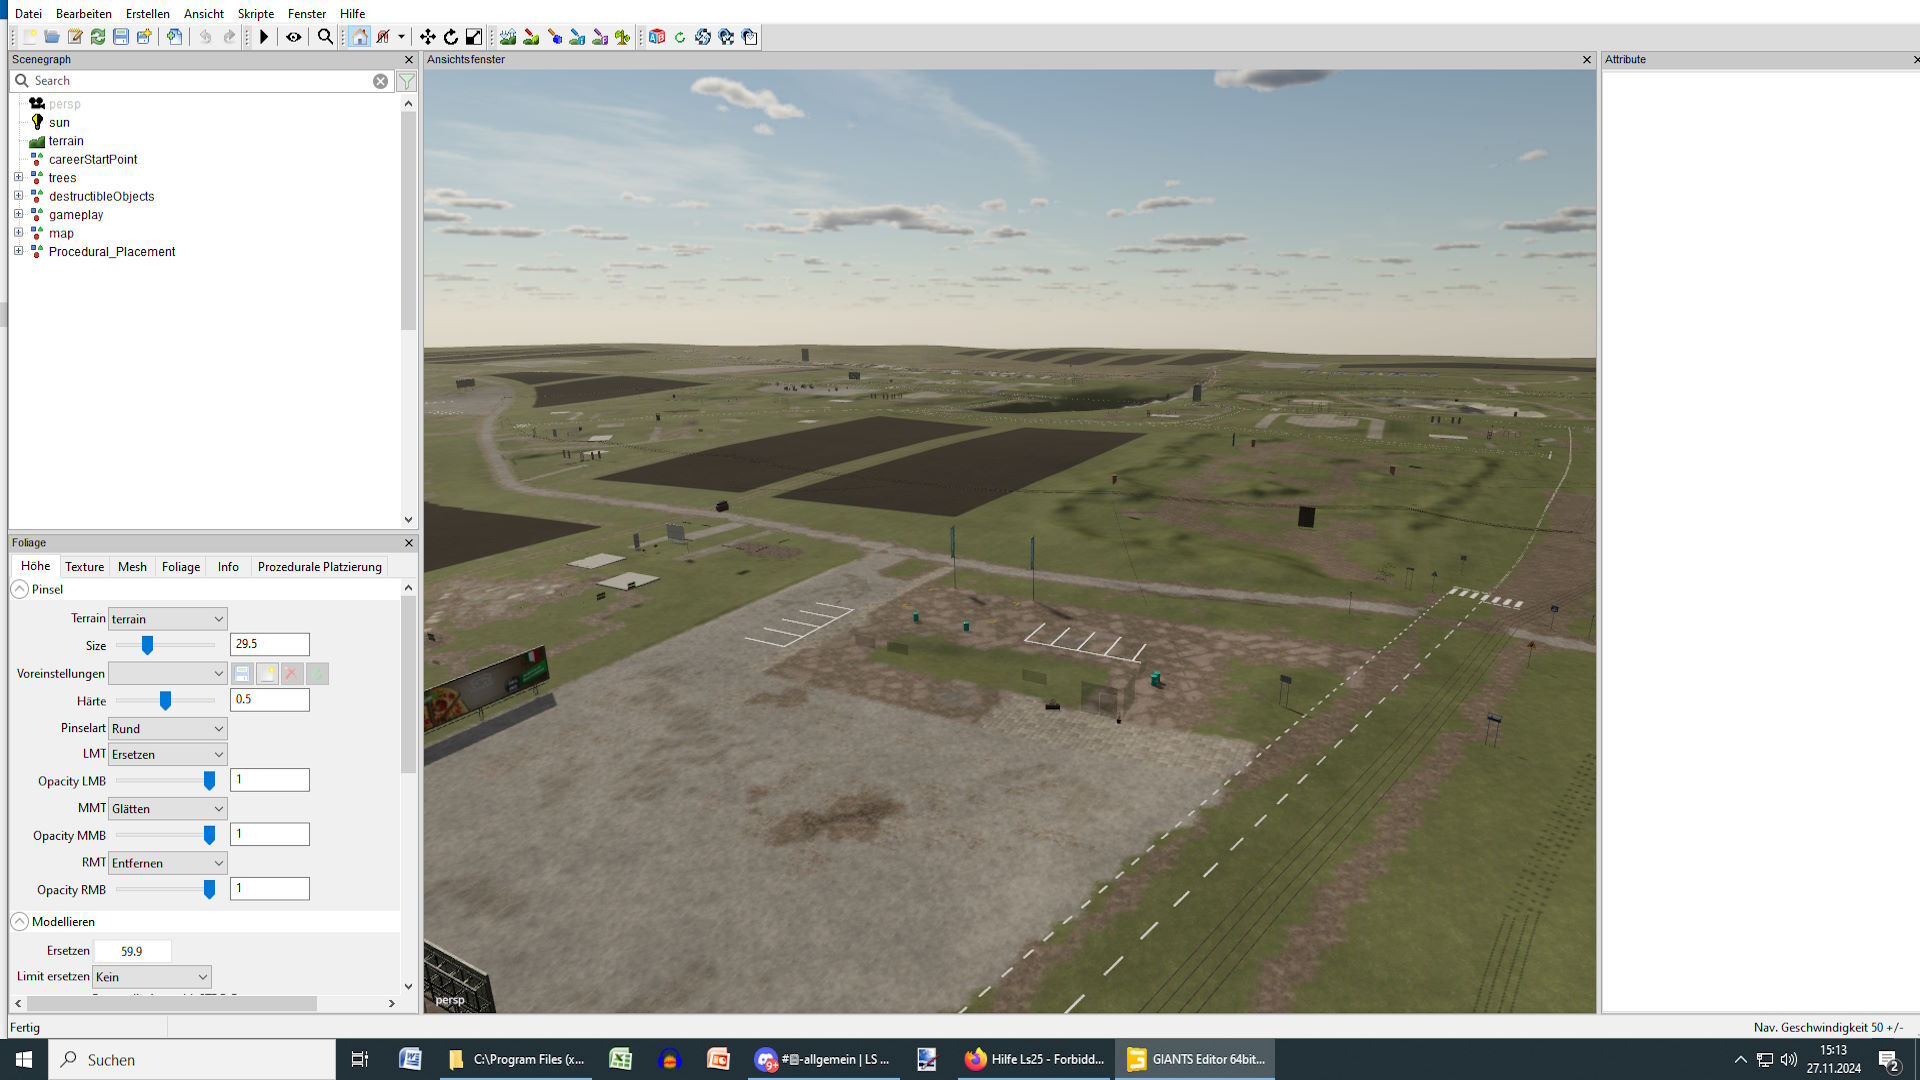This screenshot has height=1080, width=1920.
Task: Collapse the Modellieren section
Action: (x=20, y=921)
